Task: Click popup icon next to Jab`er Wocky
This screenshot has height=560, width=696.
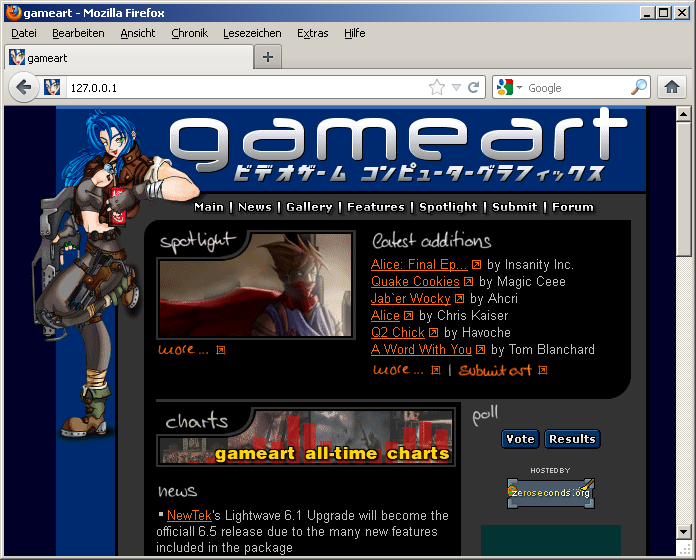Action: point(459,299)
